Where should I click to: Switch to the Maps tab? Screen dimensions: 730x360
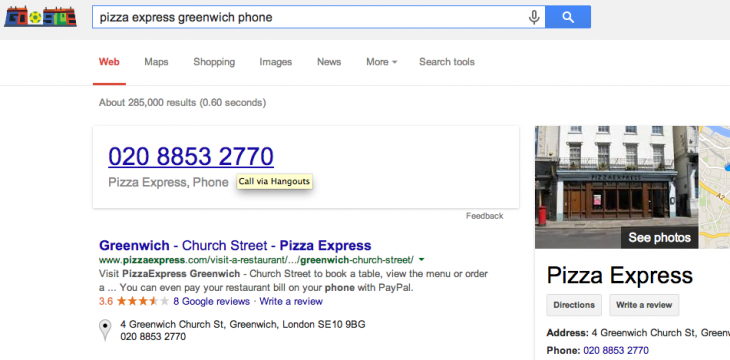(x=156, y=62)
